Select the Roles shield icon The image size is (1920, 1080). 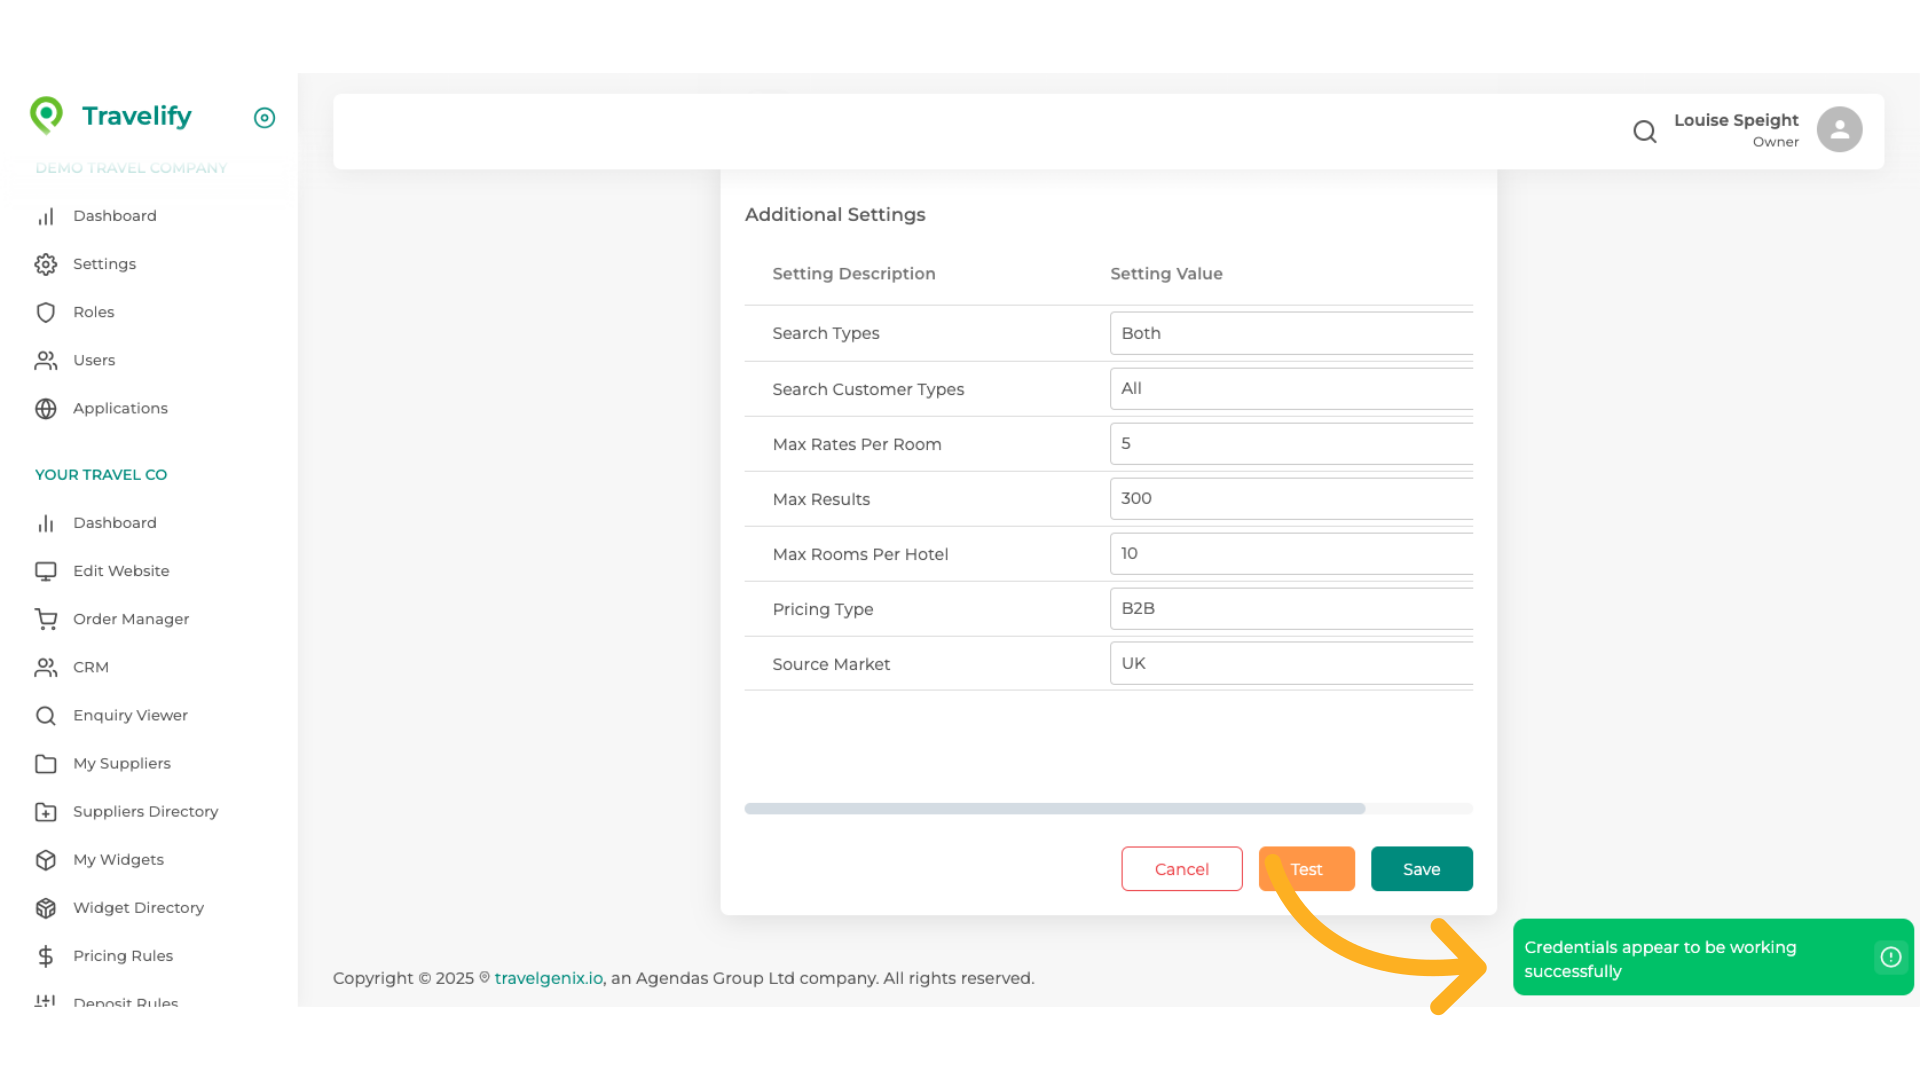[x=46, y=312]
